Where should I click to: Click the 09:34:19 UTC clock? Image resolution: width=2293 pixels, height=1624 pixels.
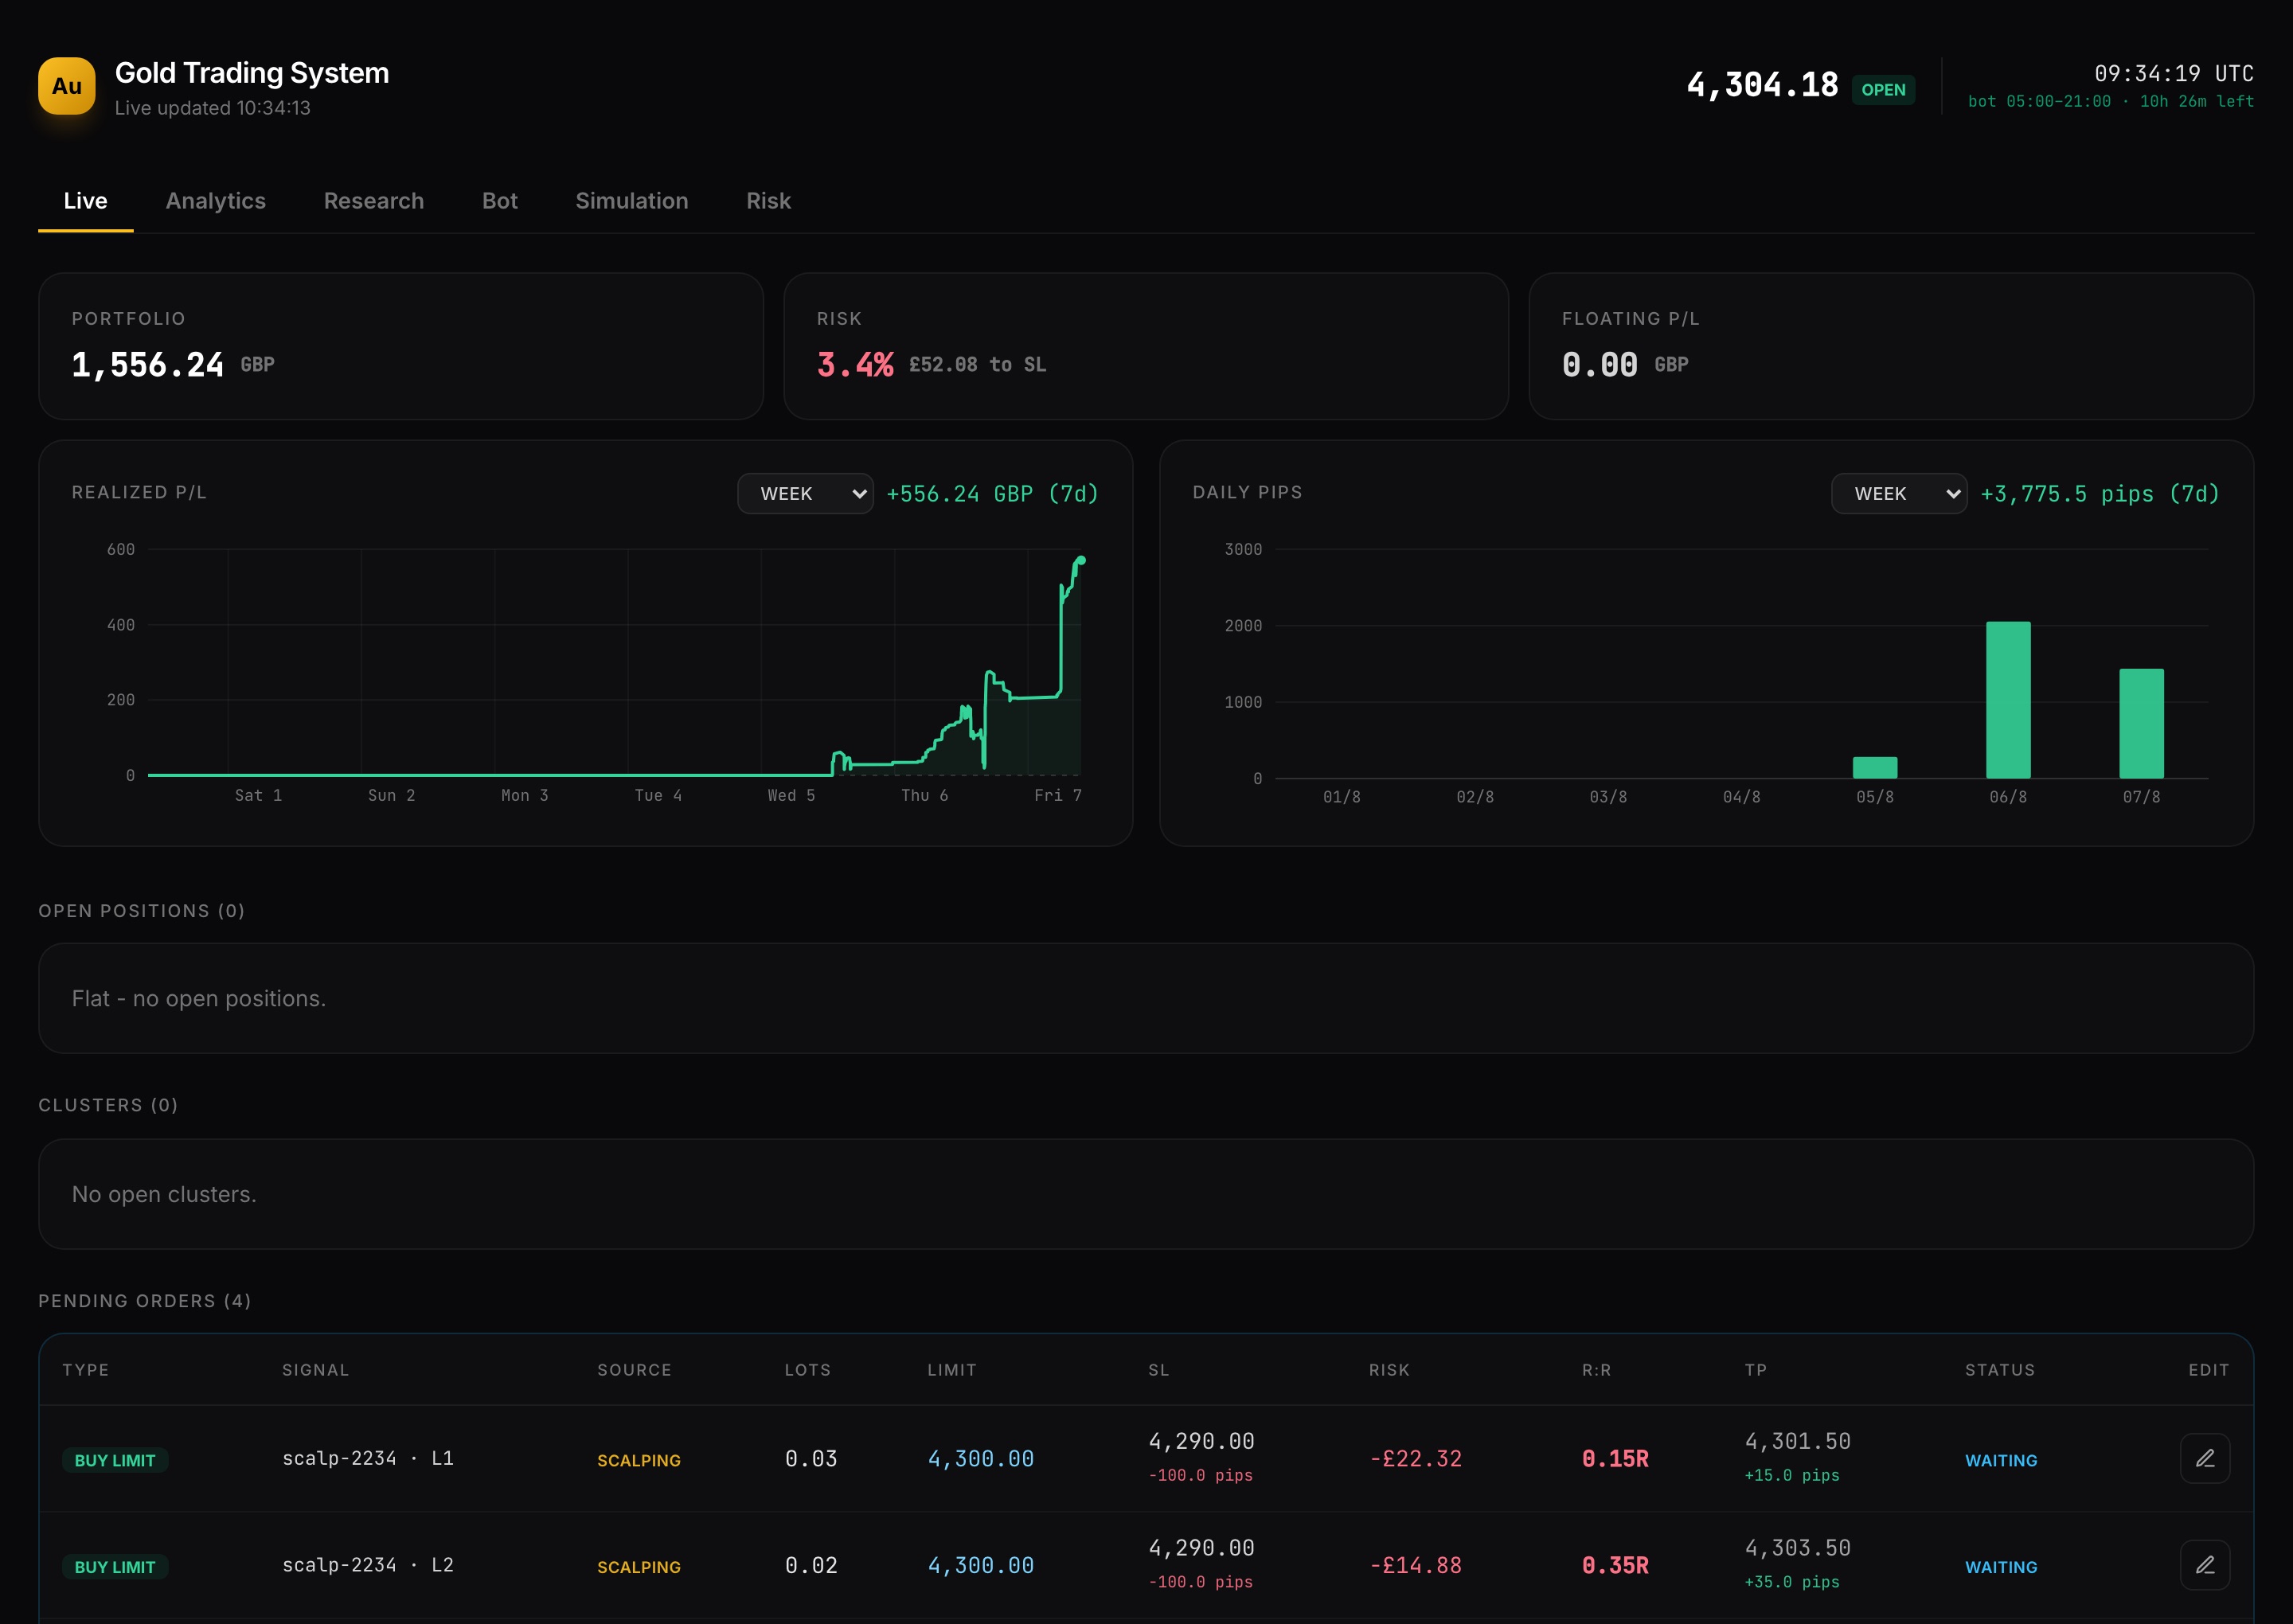(x=2174, y=74)
